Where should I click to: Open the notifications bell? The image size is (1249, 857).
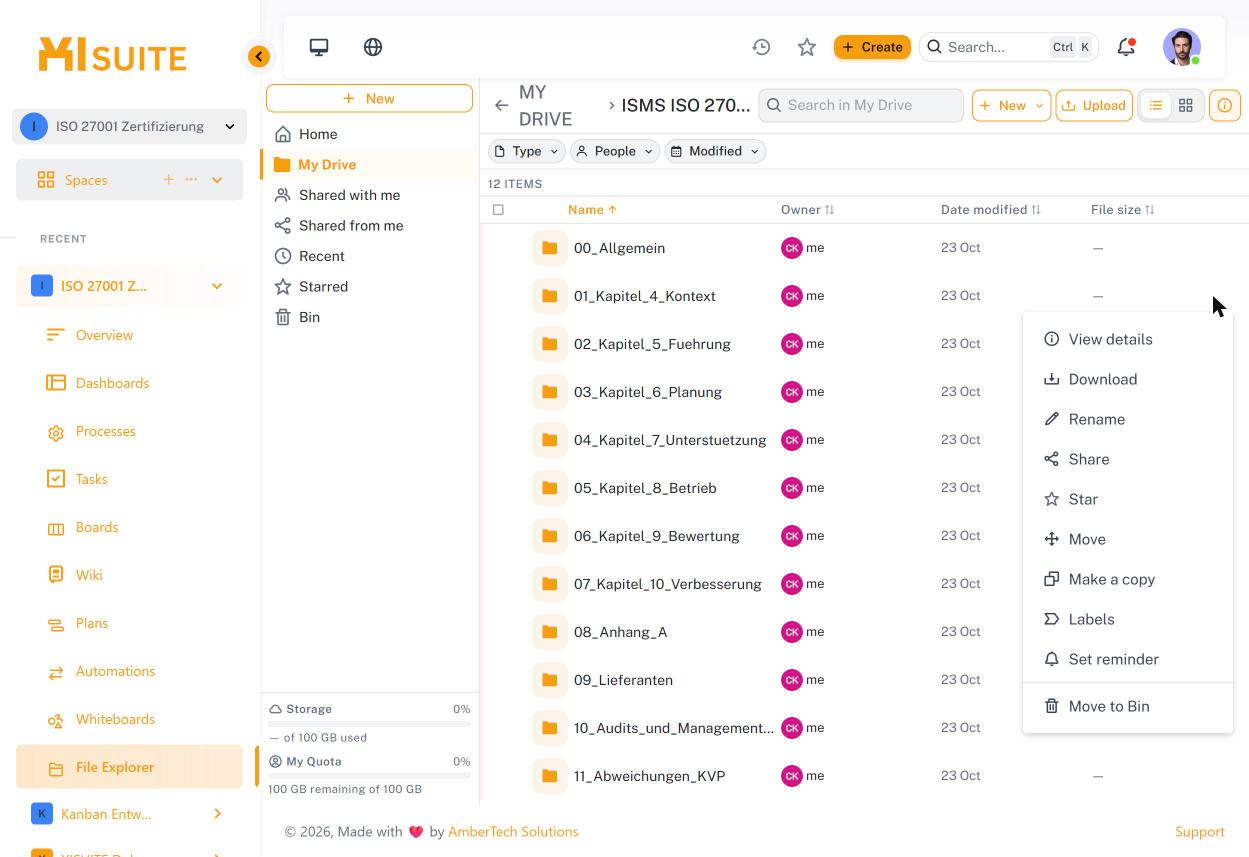point(1126,47)
